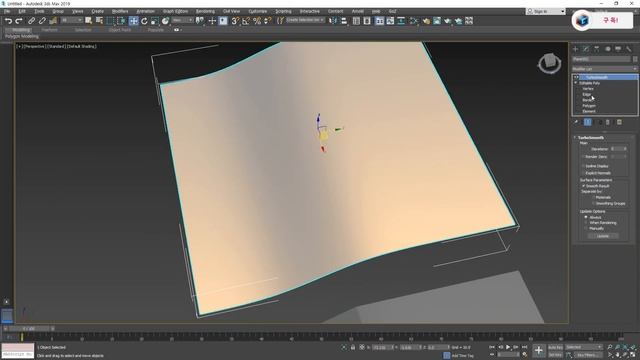640x360 pixels.
Task: Toggle TurboSmooth modifier visibility eye
Action: click(576, 77)
